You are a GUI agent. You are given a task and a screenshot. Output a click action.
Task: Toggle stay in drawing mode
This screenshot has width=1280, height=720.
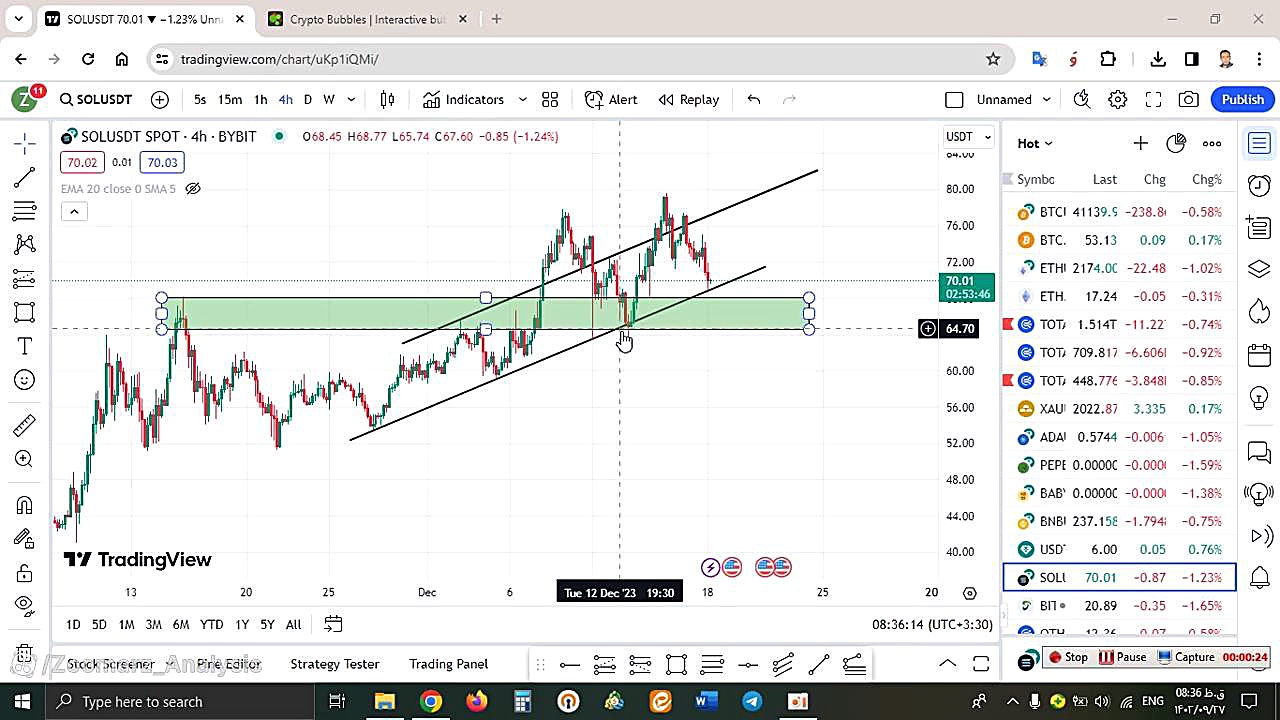click(25, 539)
